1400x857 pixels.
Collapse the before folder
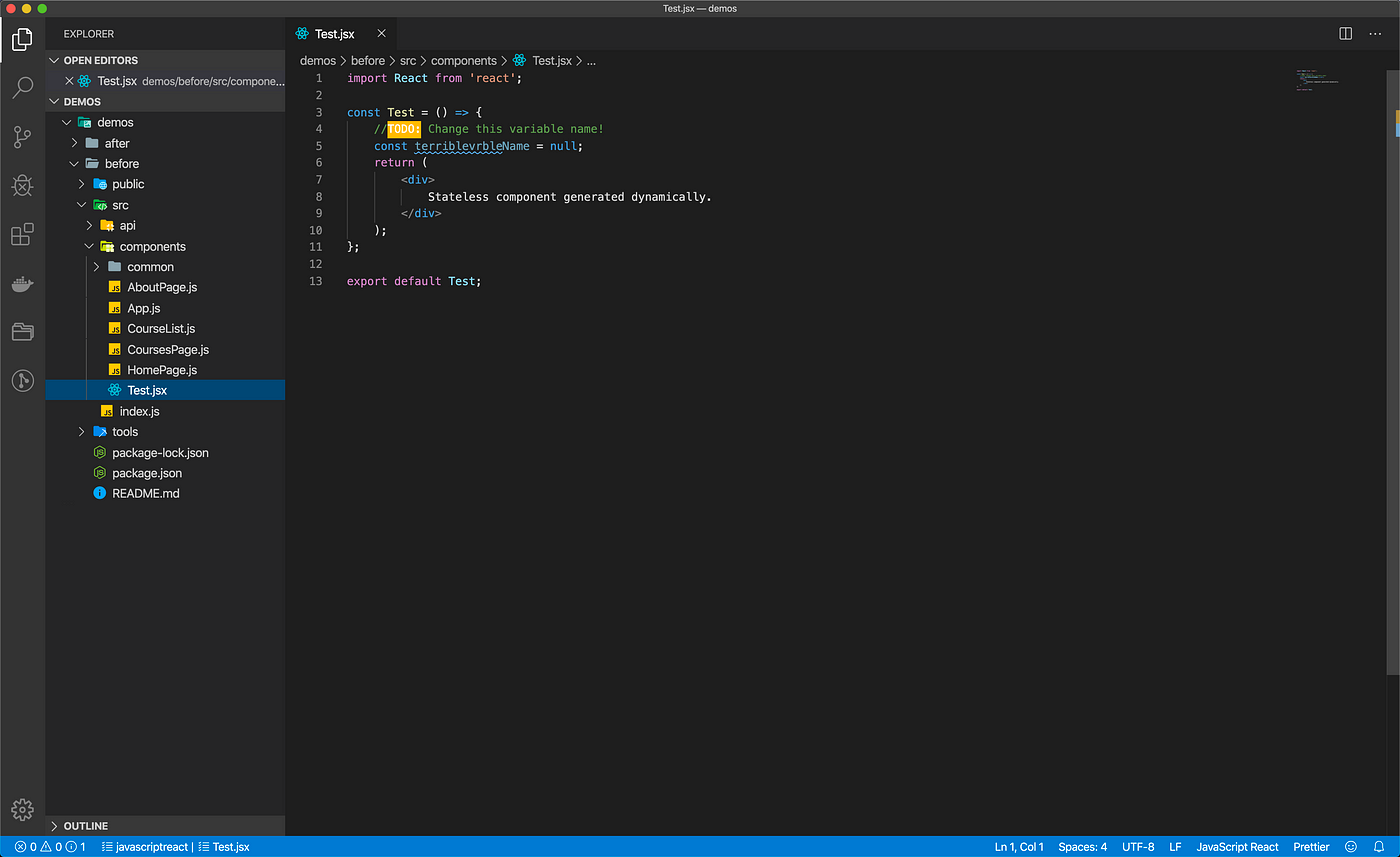click(x=165, y=163)
